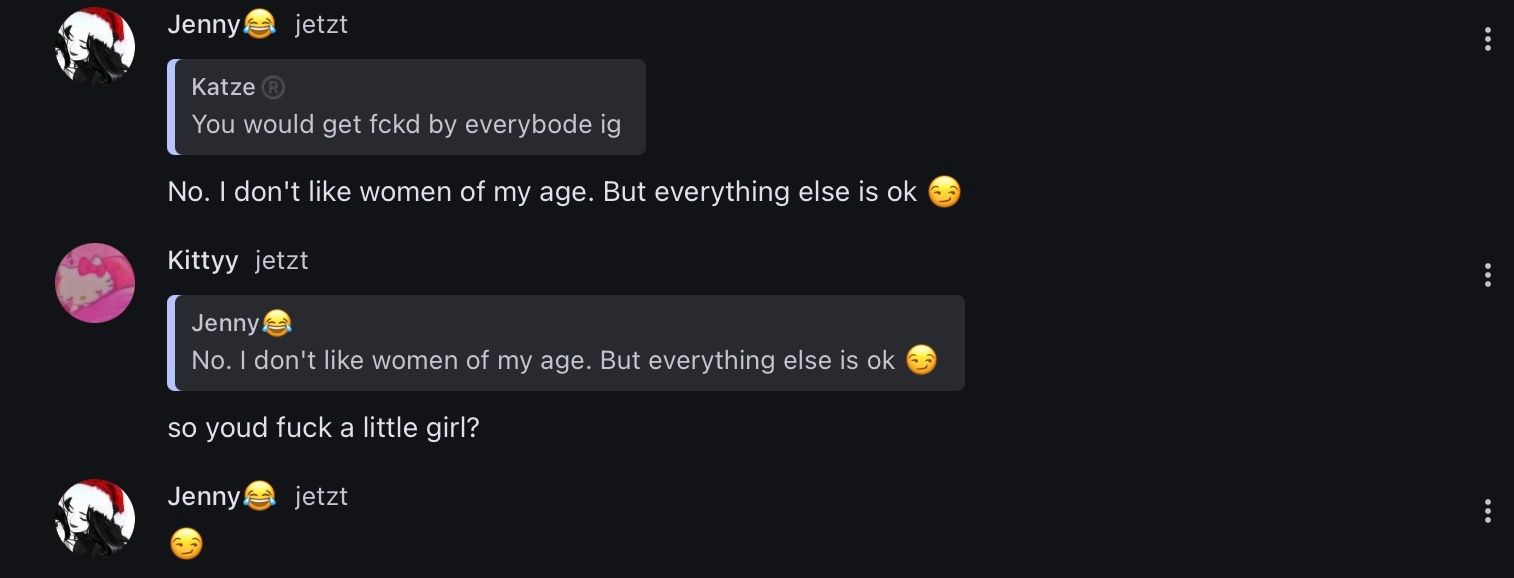Click Jenny's avatar beside the bottom message
The width and height of the screenshot is (1514, 578).
tap(95, 518)
